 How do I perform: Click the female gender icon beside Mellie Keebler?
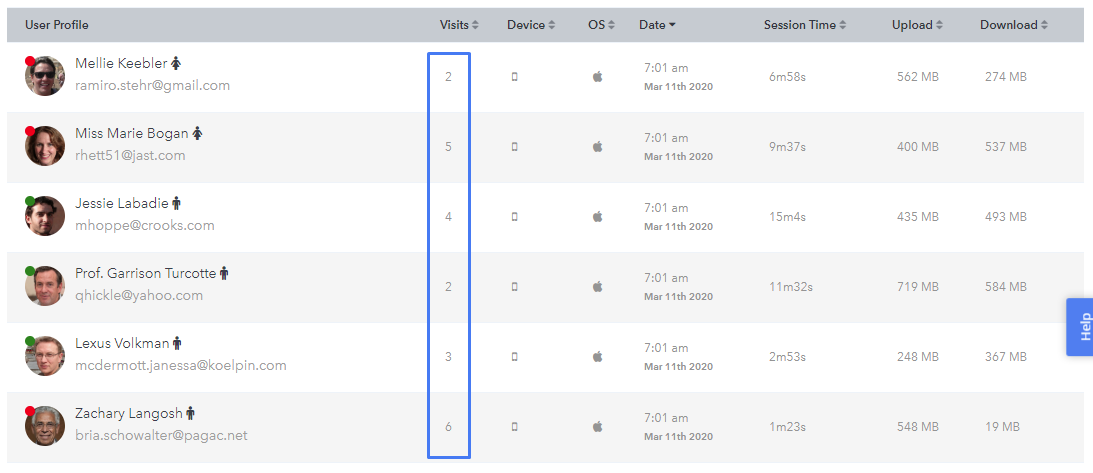coord(176,63)
